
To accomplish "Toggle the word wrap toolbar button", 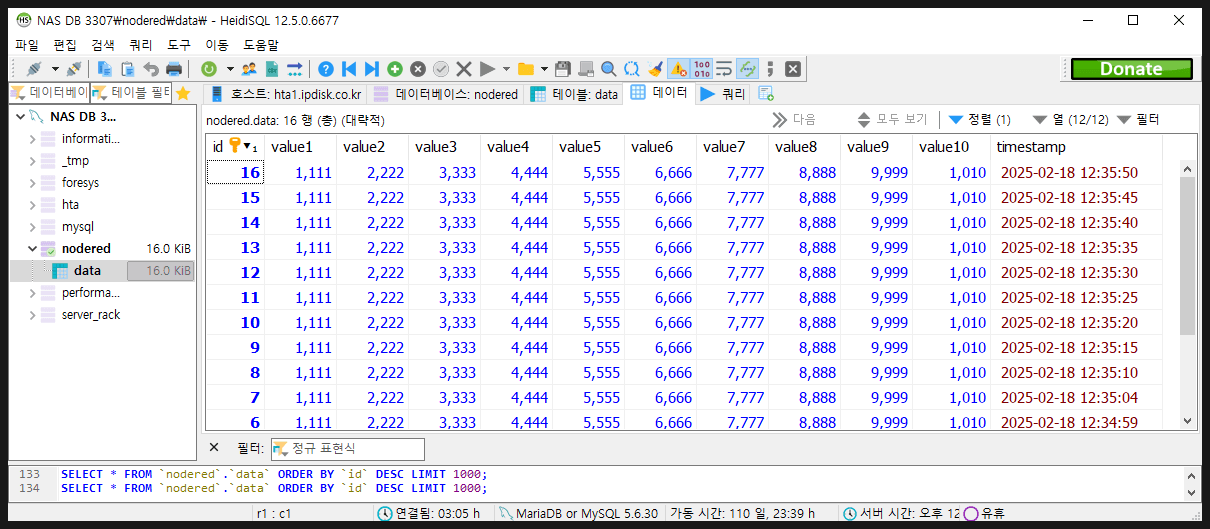I will click(724, 69).
